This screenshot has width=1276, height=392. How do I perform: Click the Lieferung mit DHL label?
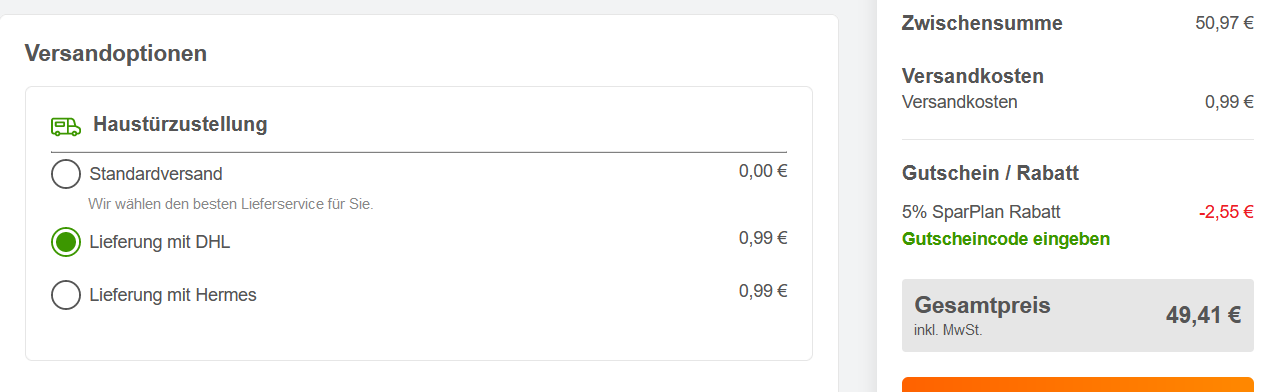(160, 242)
